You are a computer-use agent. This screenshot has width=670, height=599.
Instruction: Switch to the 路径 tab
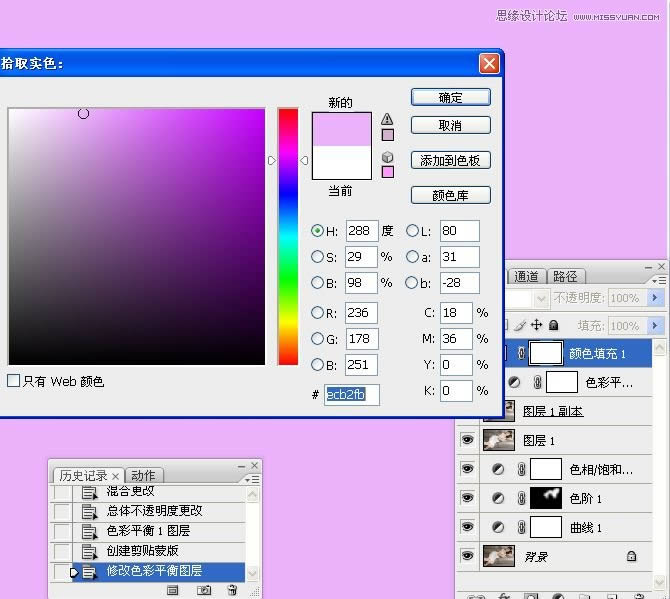(565, 277)
